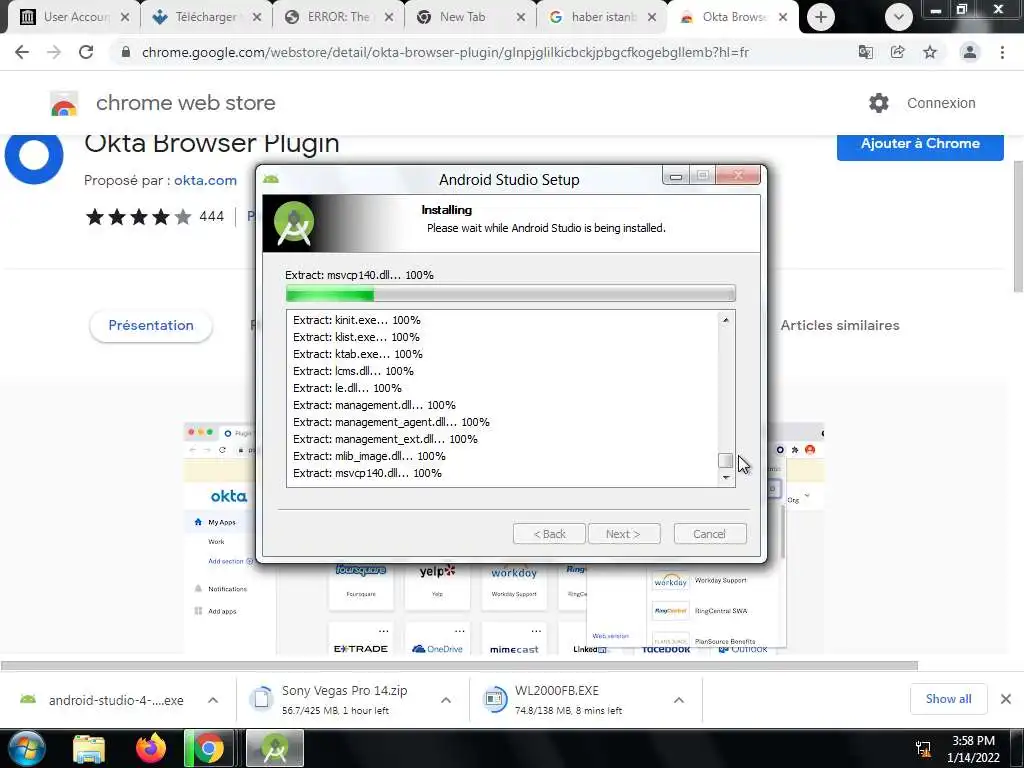This screenshot has height=768, width=1024.
Task: Close the haber istanbul Google tab
Action: [652, 17]
